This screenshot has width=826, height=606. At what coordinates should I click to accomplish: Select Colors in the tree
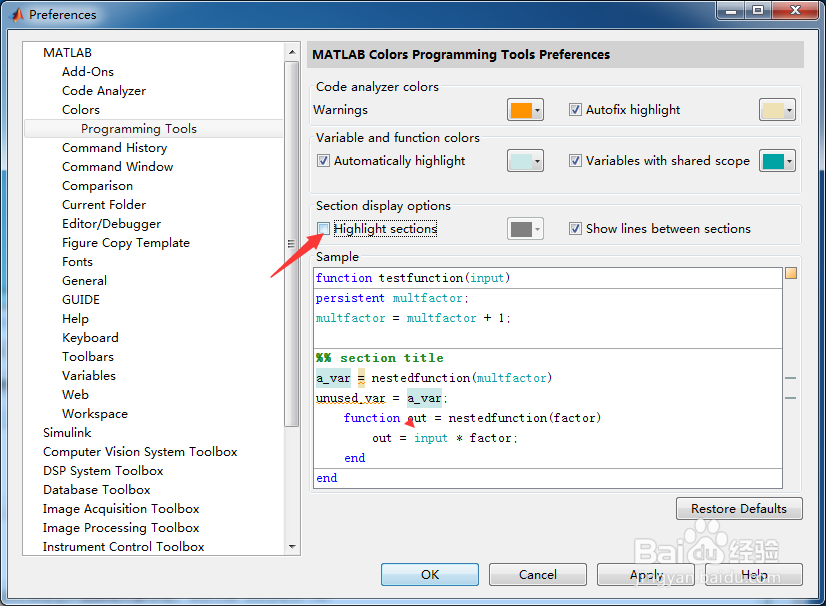coord(81,110)
